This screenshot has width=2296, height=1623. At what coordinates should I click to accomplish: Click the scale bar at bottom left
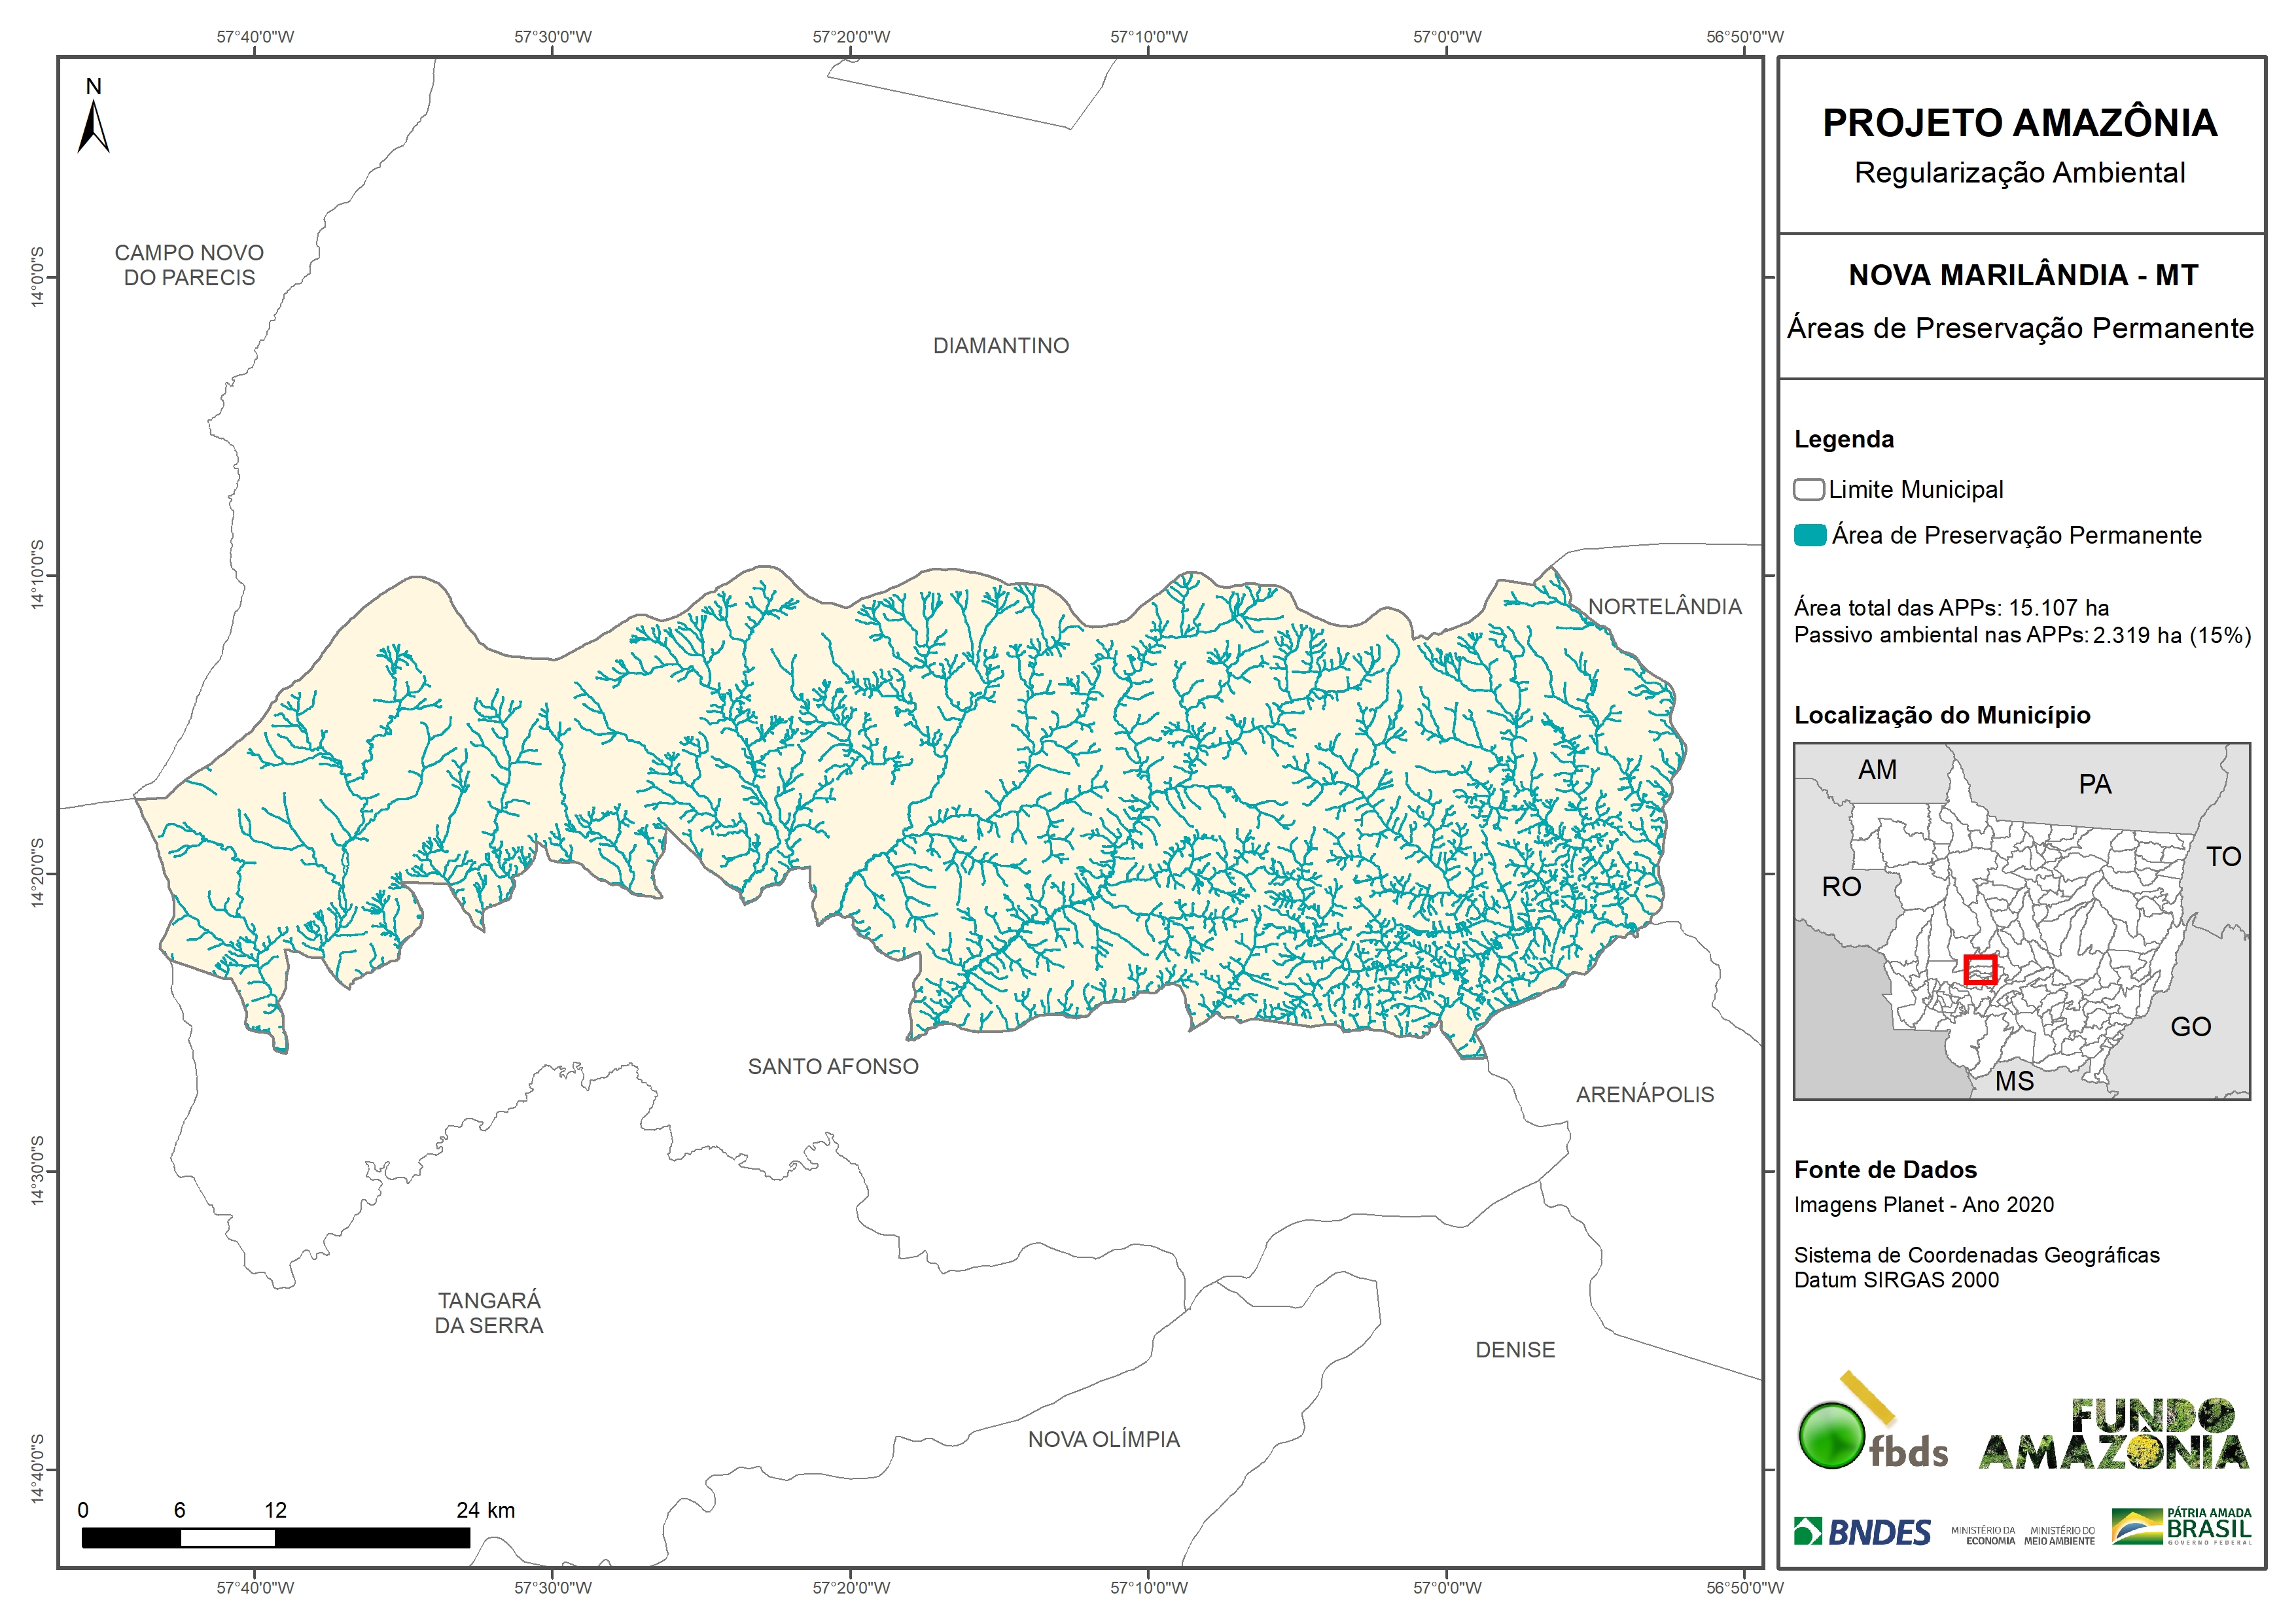275,1537
